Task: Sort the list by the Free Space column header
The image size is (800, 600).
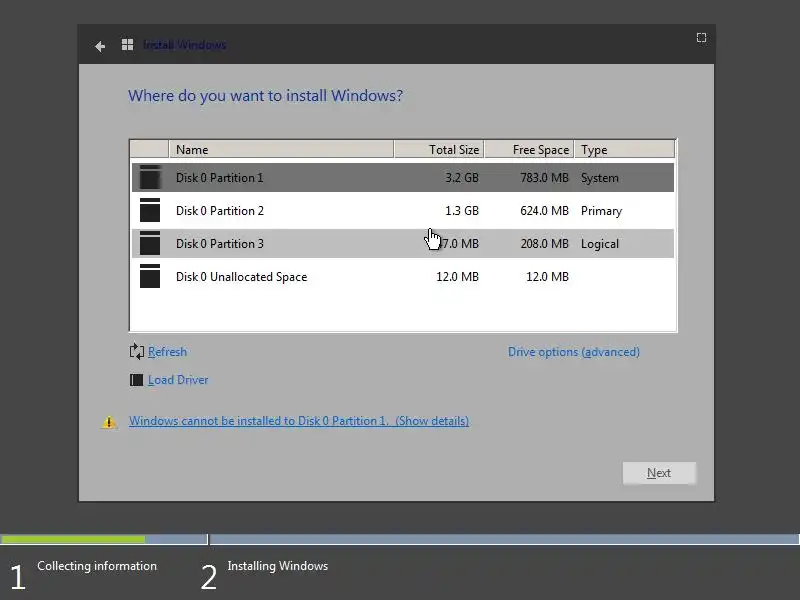Action: coord(529,149)
